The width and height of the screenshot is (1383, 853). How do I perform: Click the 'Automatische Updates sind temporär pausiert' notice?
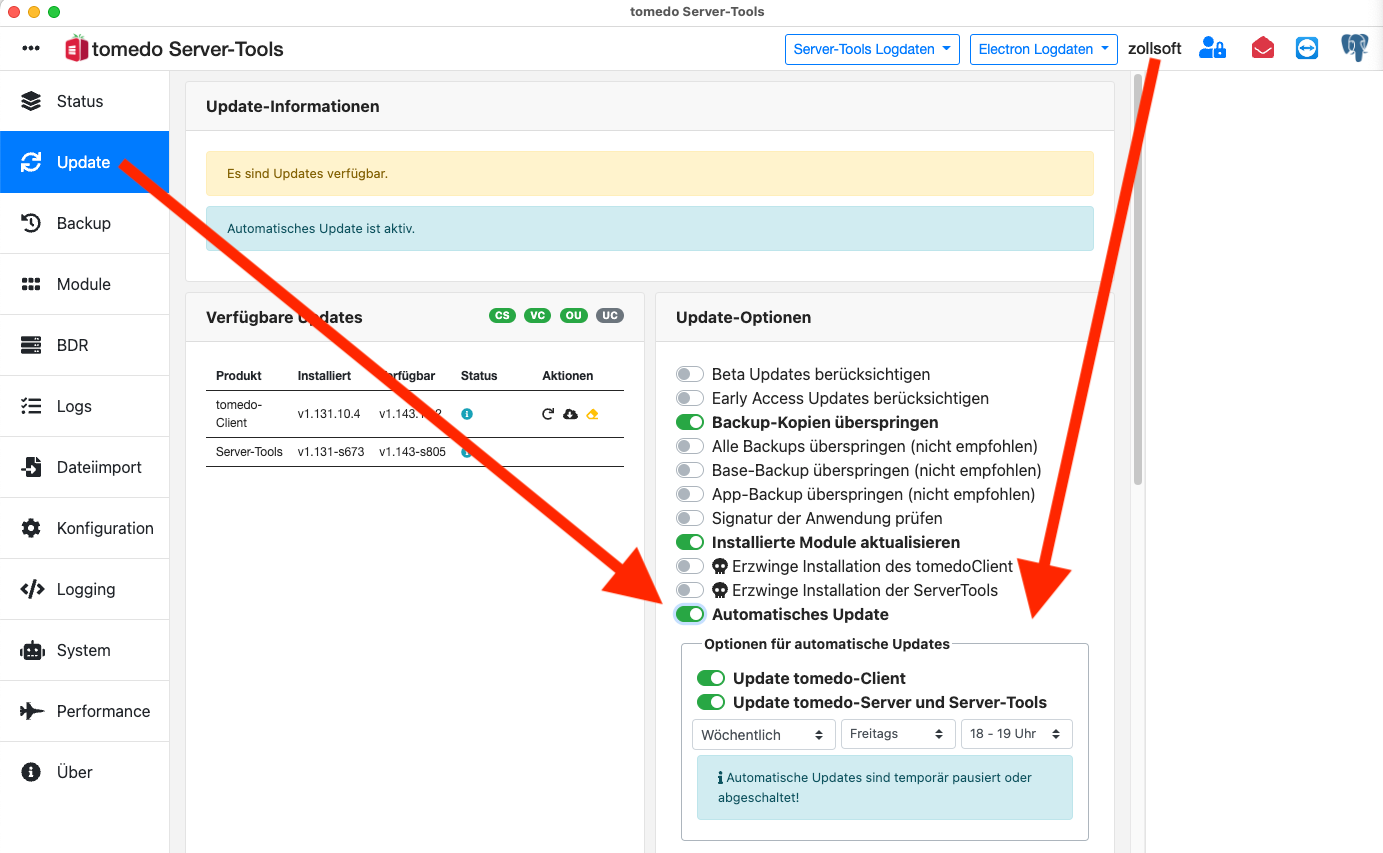pyautogui.click(x=885, y=788)
